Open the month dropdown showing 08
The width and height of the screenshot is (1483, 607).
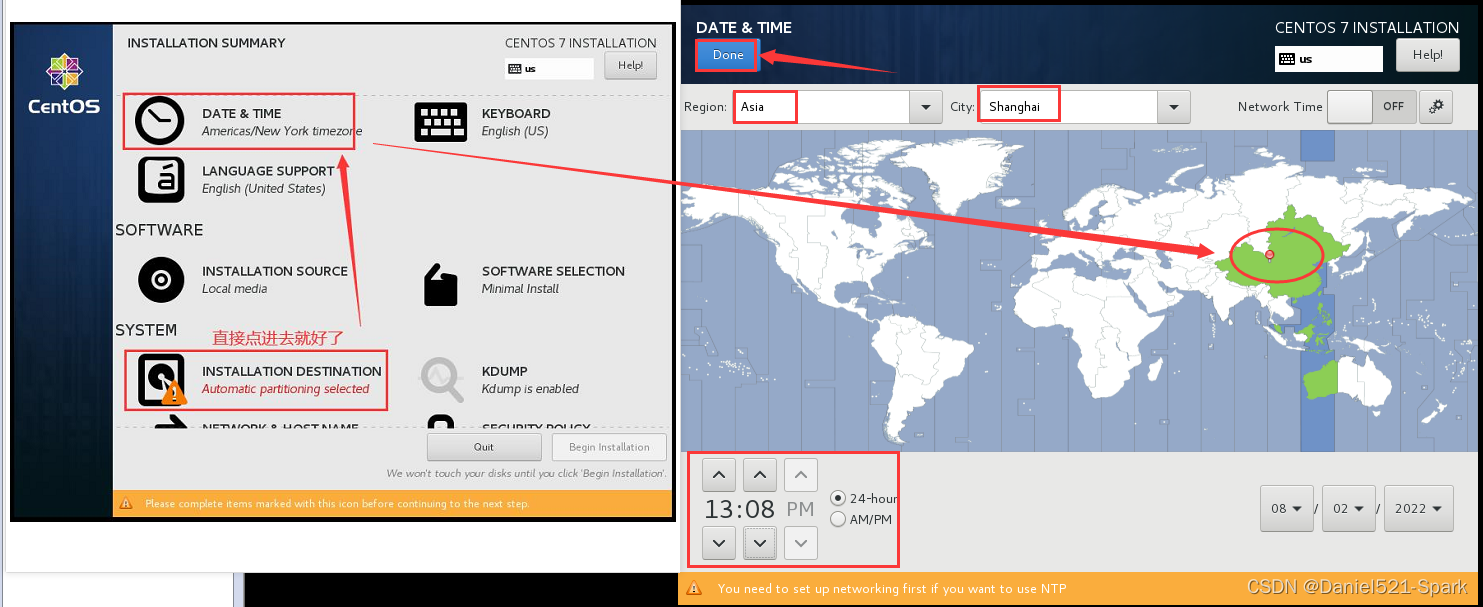[x=1288, y=508]
